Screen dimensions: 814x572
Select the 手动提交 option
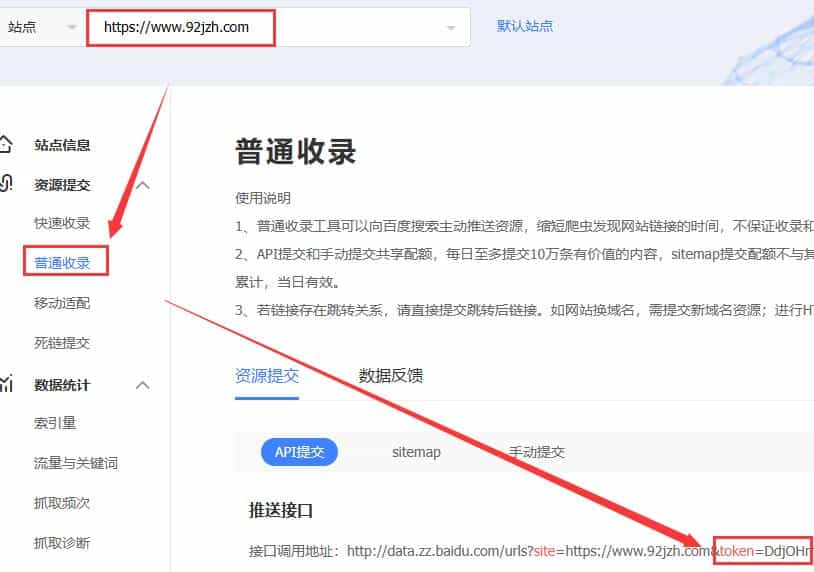(536, 452)
